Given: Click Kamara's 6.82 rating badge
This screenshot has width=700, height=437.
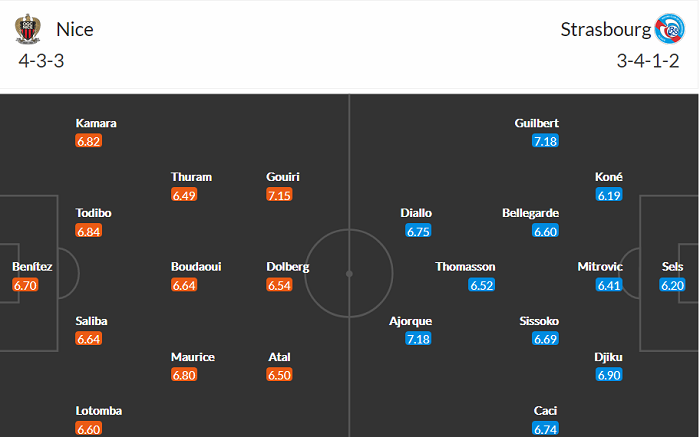Looking at the screenshot, I should tap(89, 141).
